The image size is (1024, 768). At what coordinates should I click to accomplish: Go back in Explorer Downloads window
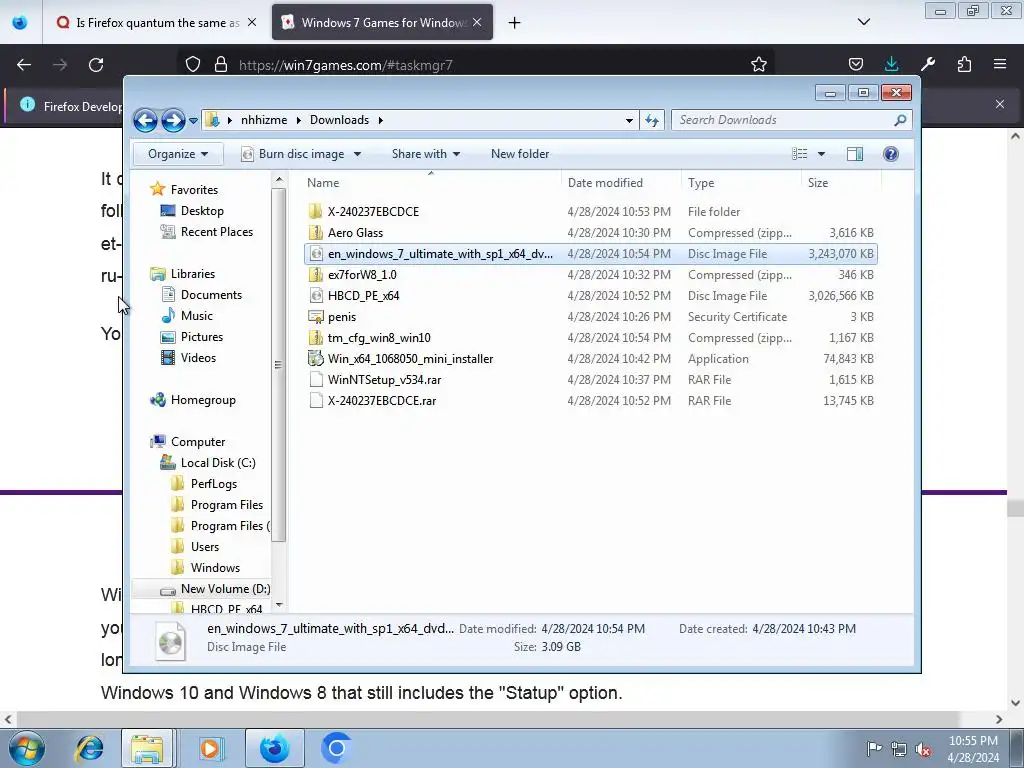145,120
